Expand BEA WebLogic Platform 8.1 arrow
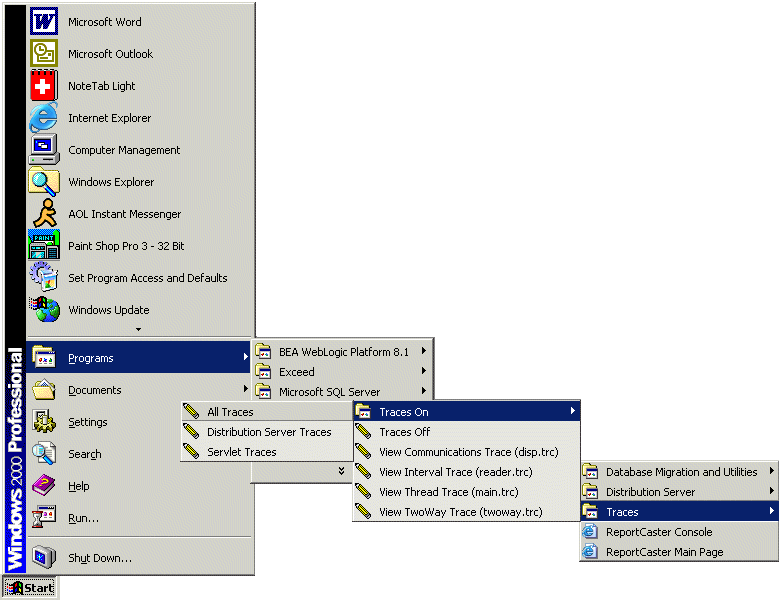The height and width of the screenshot is (600, 780). click(423, 351)
